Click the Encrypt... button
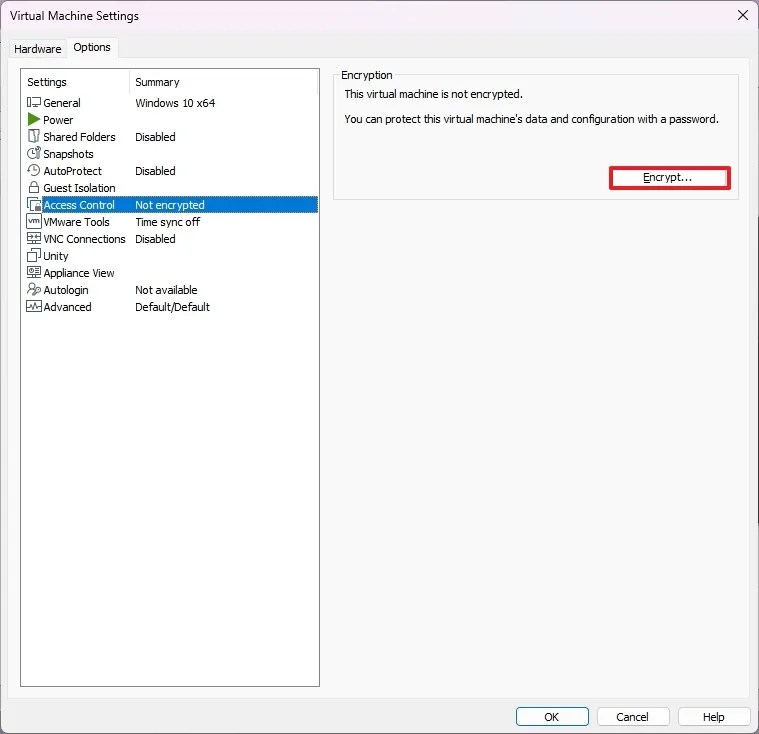The image size is (759, 734). [669, 178]
